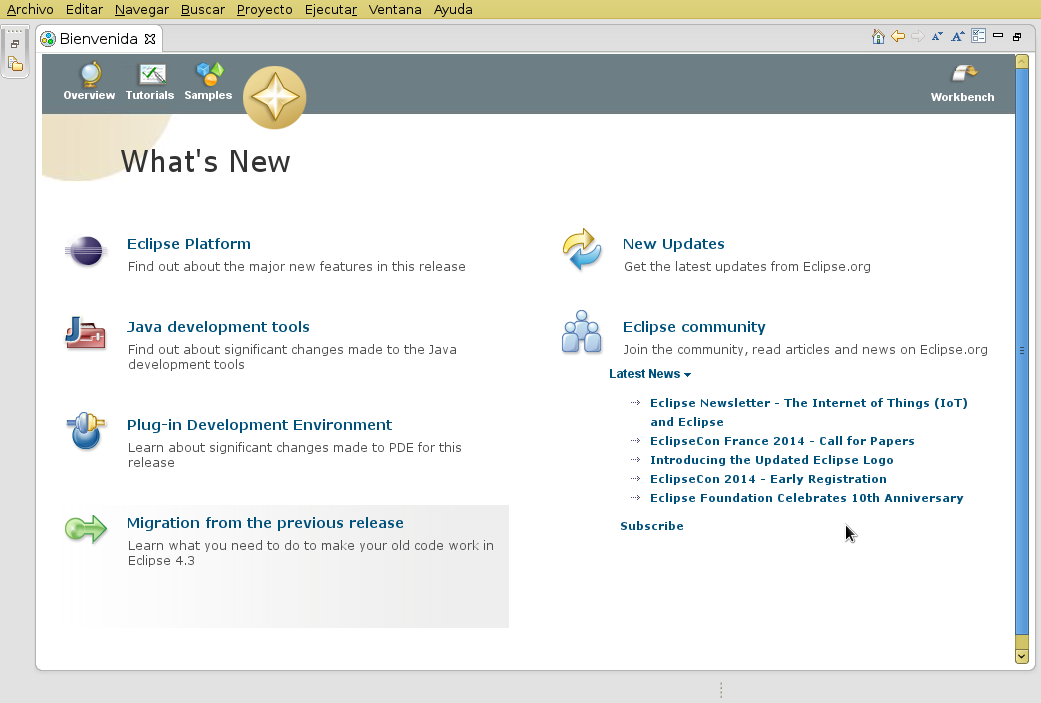Click the text 'Get the latest updates from Eclipse.org'
Image resolution: width=1041 pixels, height=703 pixels.
click(747, 266)
